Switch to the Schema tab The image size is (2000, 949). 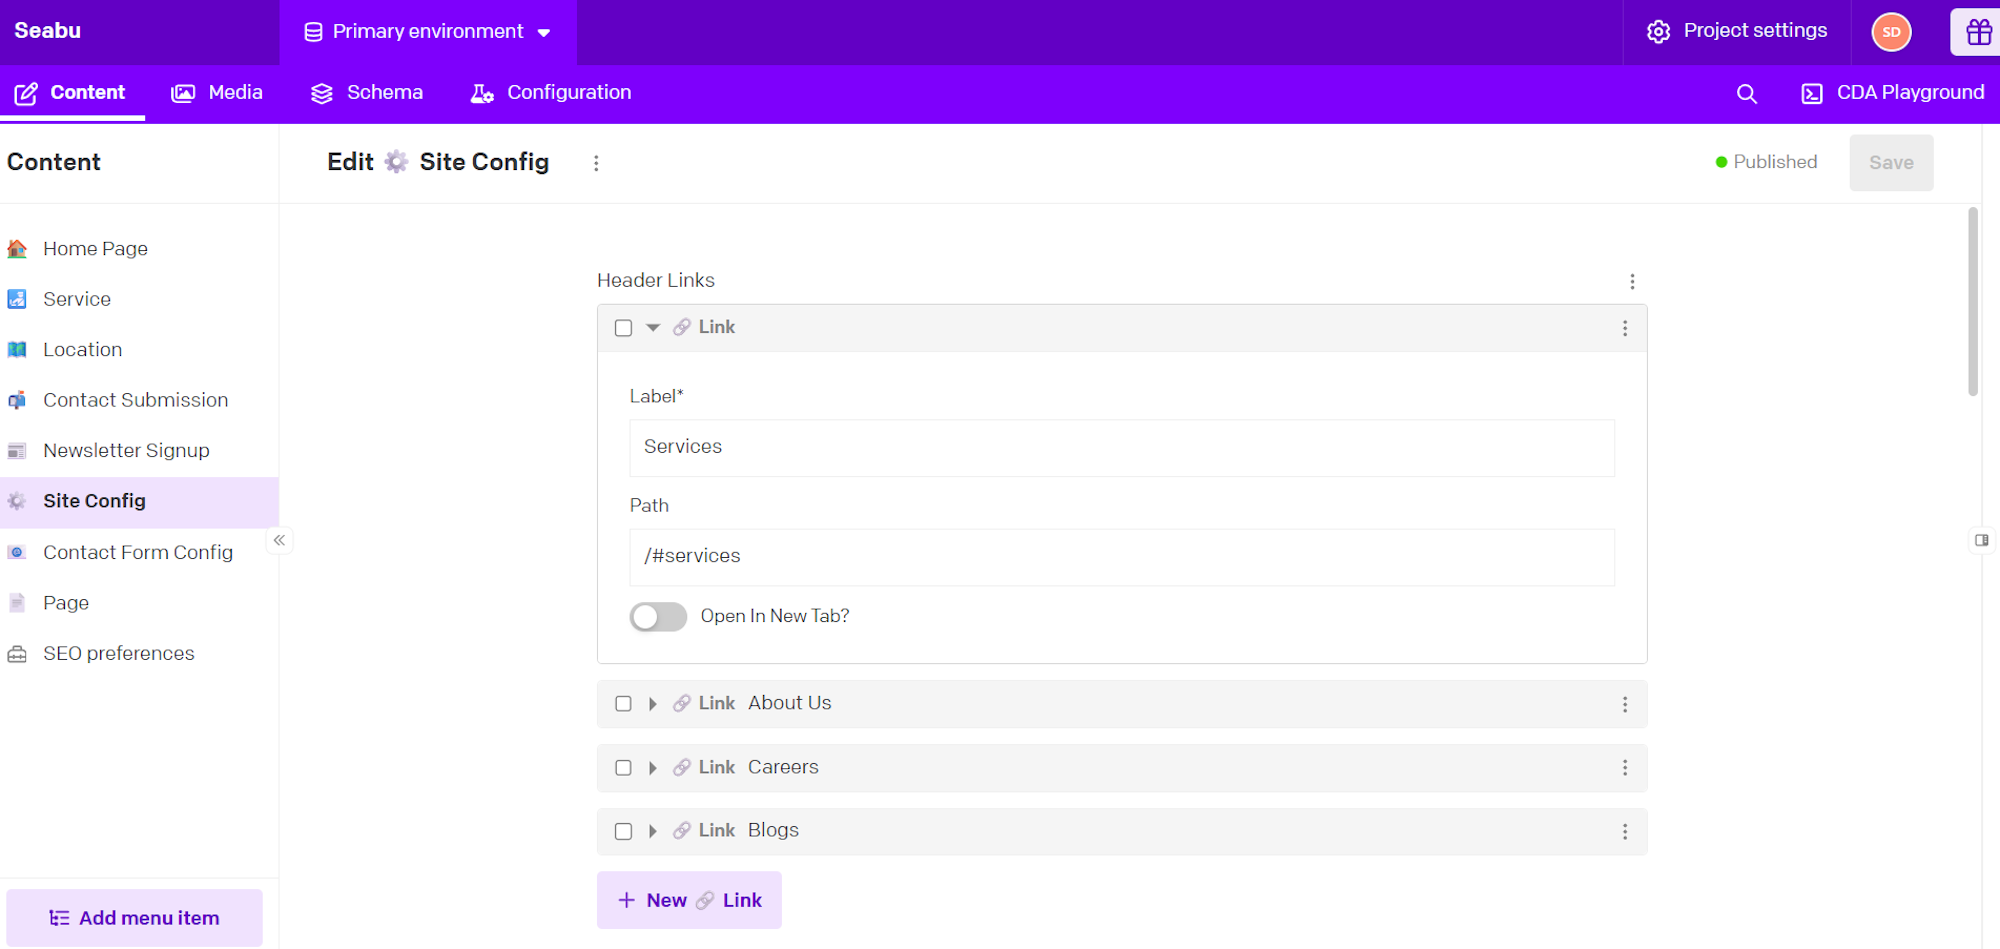tap(367, 93)
